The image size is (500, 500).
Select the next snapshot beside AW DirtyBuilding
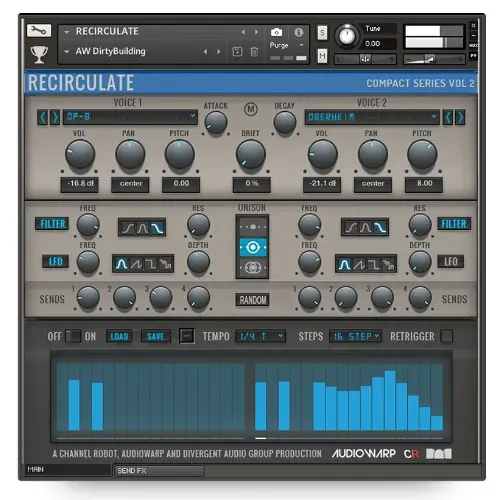pos(219,52)
